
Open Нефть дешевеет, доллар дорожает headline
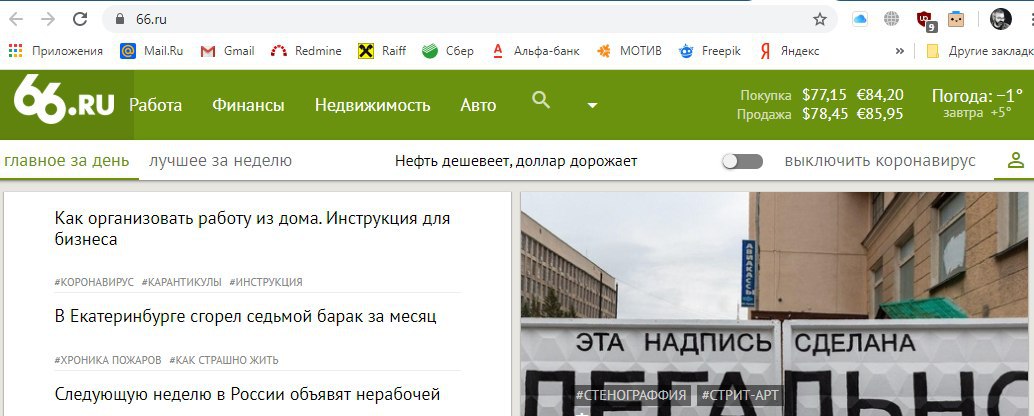(516, 161)
